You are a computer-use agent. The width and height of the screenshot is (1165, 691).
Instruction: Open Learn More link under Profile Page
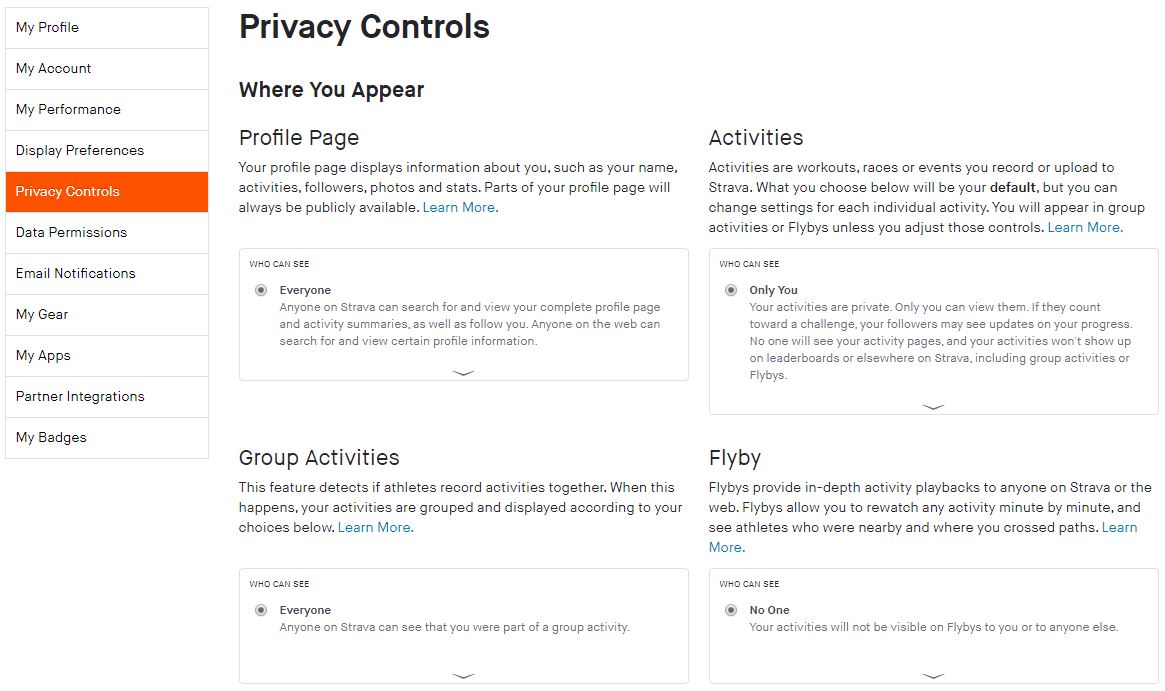pyautogui.click(x=459, y=207)
